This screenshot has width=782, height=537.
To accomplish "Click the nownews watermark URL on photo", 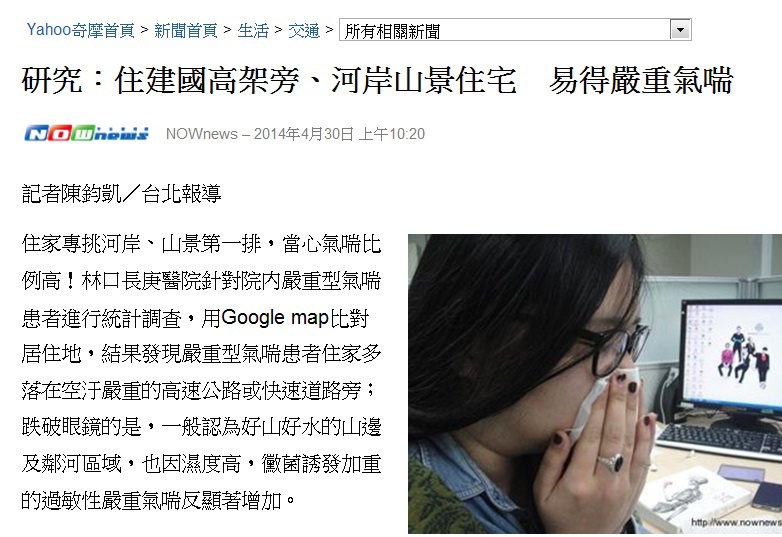I will click(736, 522).
